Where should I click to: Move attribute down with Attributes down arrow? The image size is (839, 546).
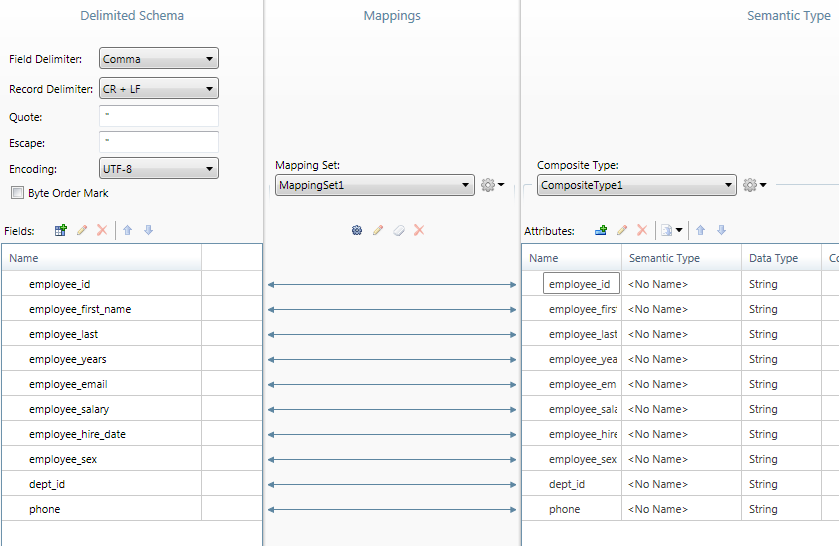click(721, 230)
